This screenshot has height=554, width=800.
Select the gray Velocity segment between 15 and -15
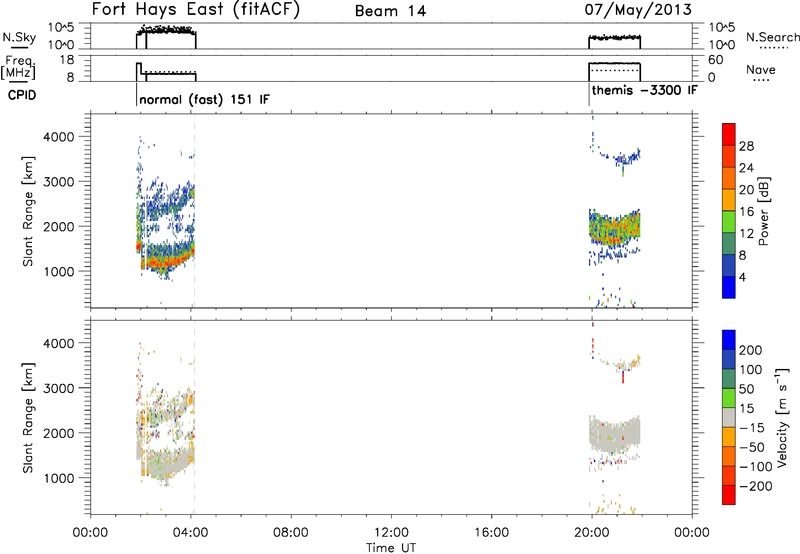[729, 417]
